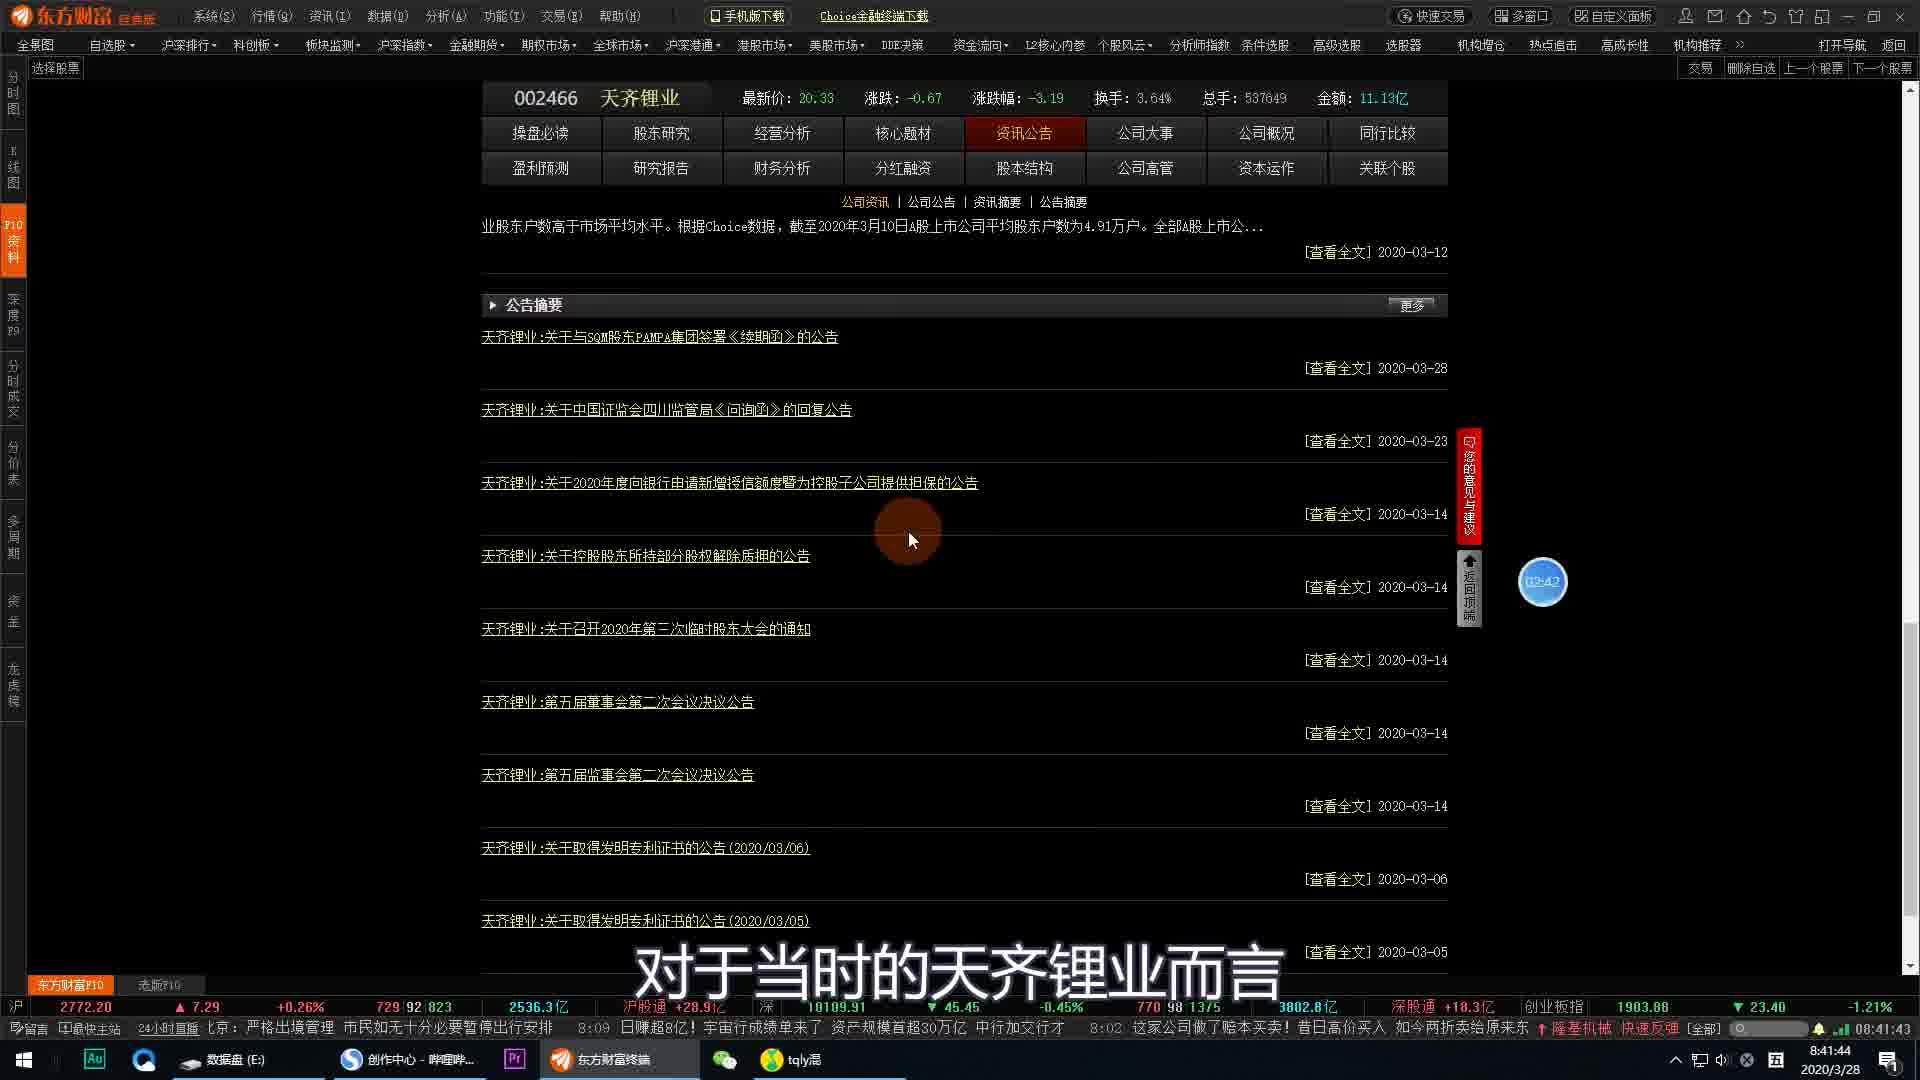Open sidebar 深度F9 panel

13,315
